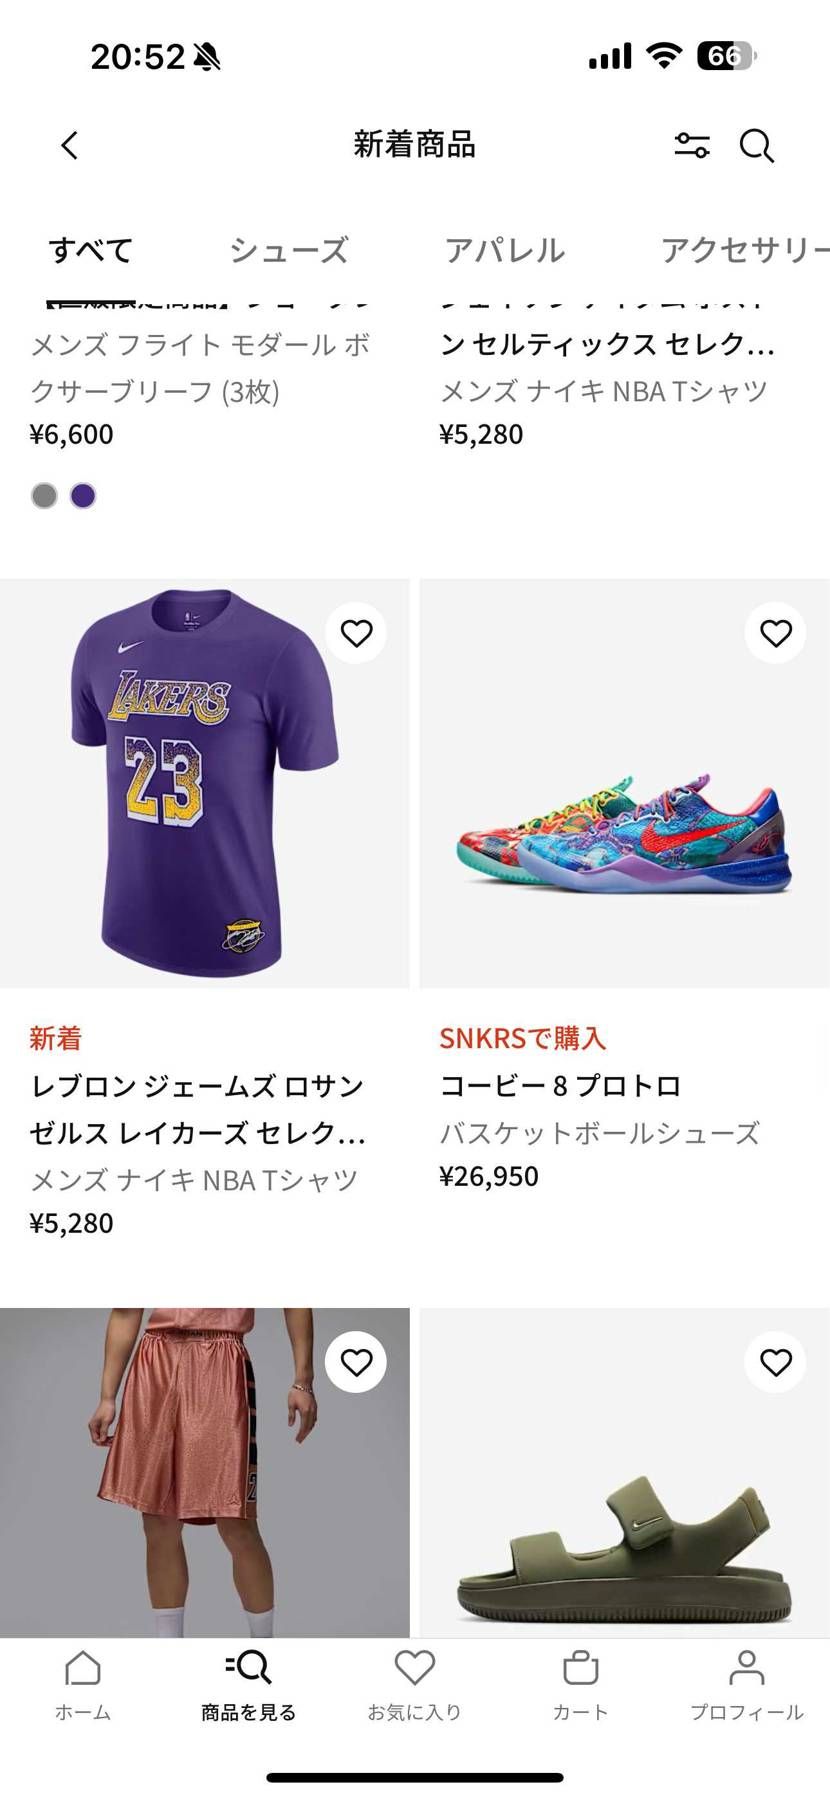Open the filter settings icon

[x=691, y=146]
